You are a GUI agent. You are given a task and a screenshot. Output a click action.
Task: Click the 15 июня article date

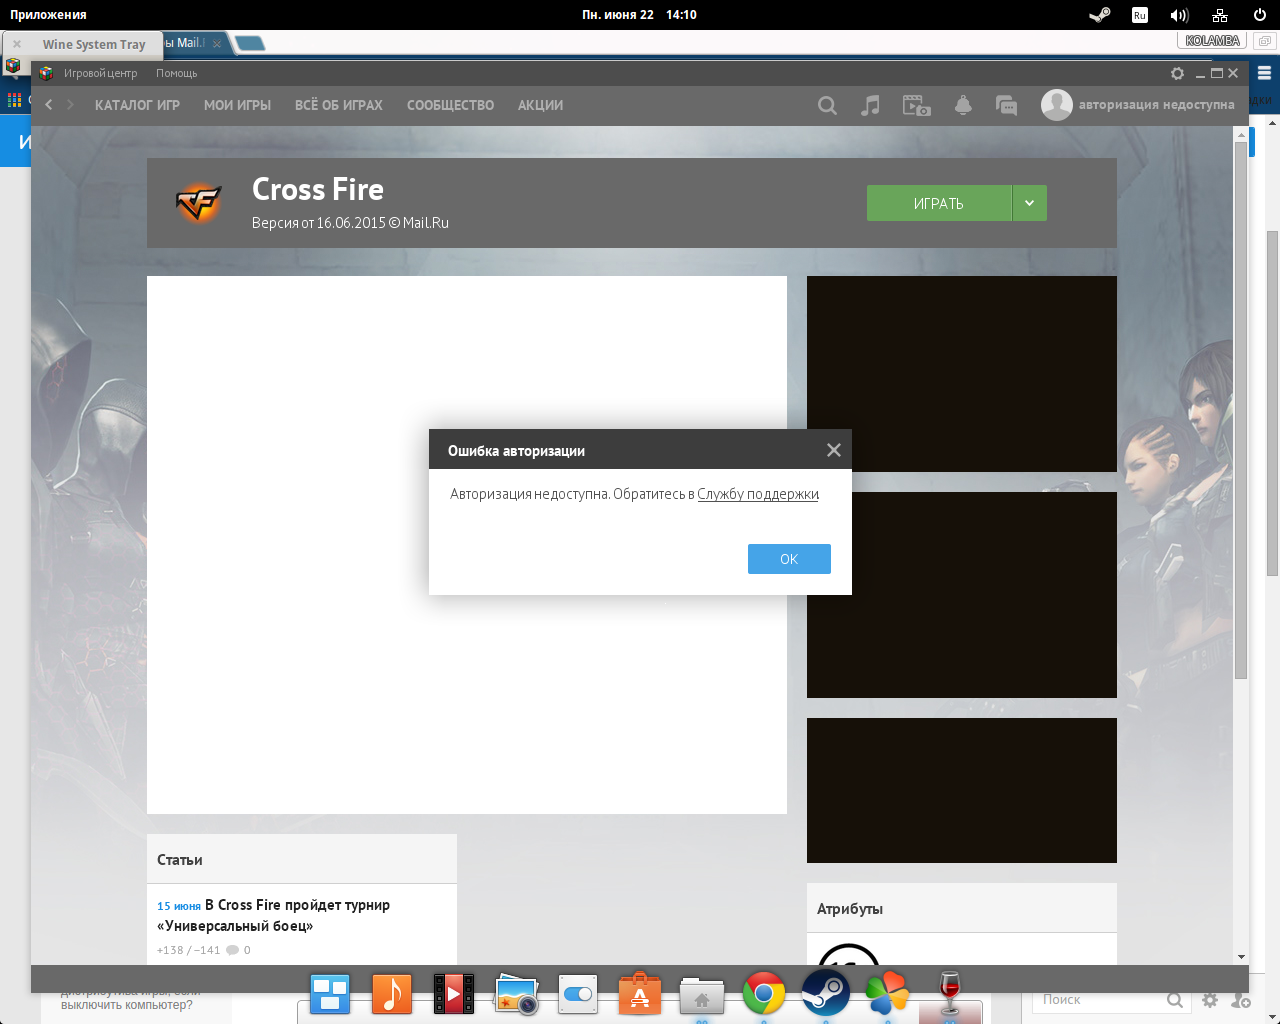pyautogui.click(x=179, y=906)
